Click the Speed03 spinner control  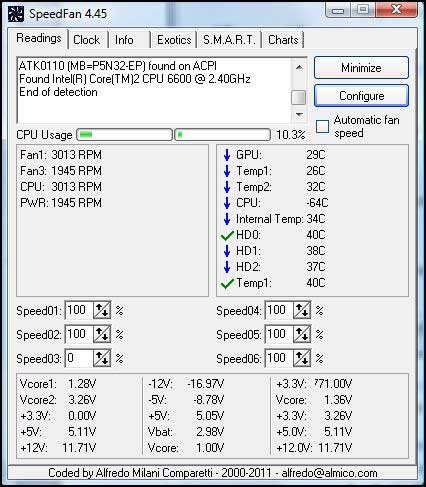[102, 358]
